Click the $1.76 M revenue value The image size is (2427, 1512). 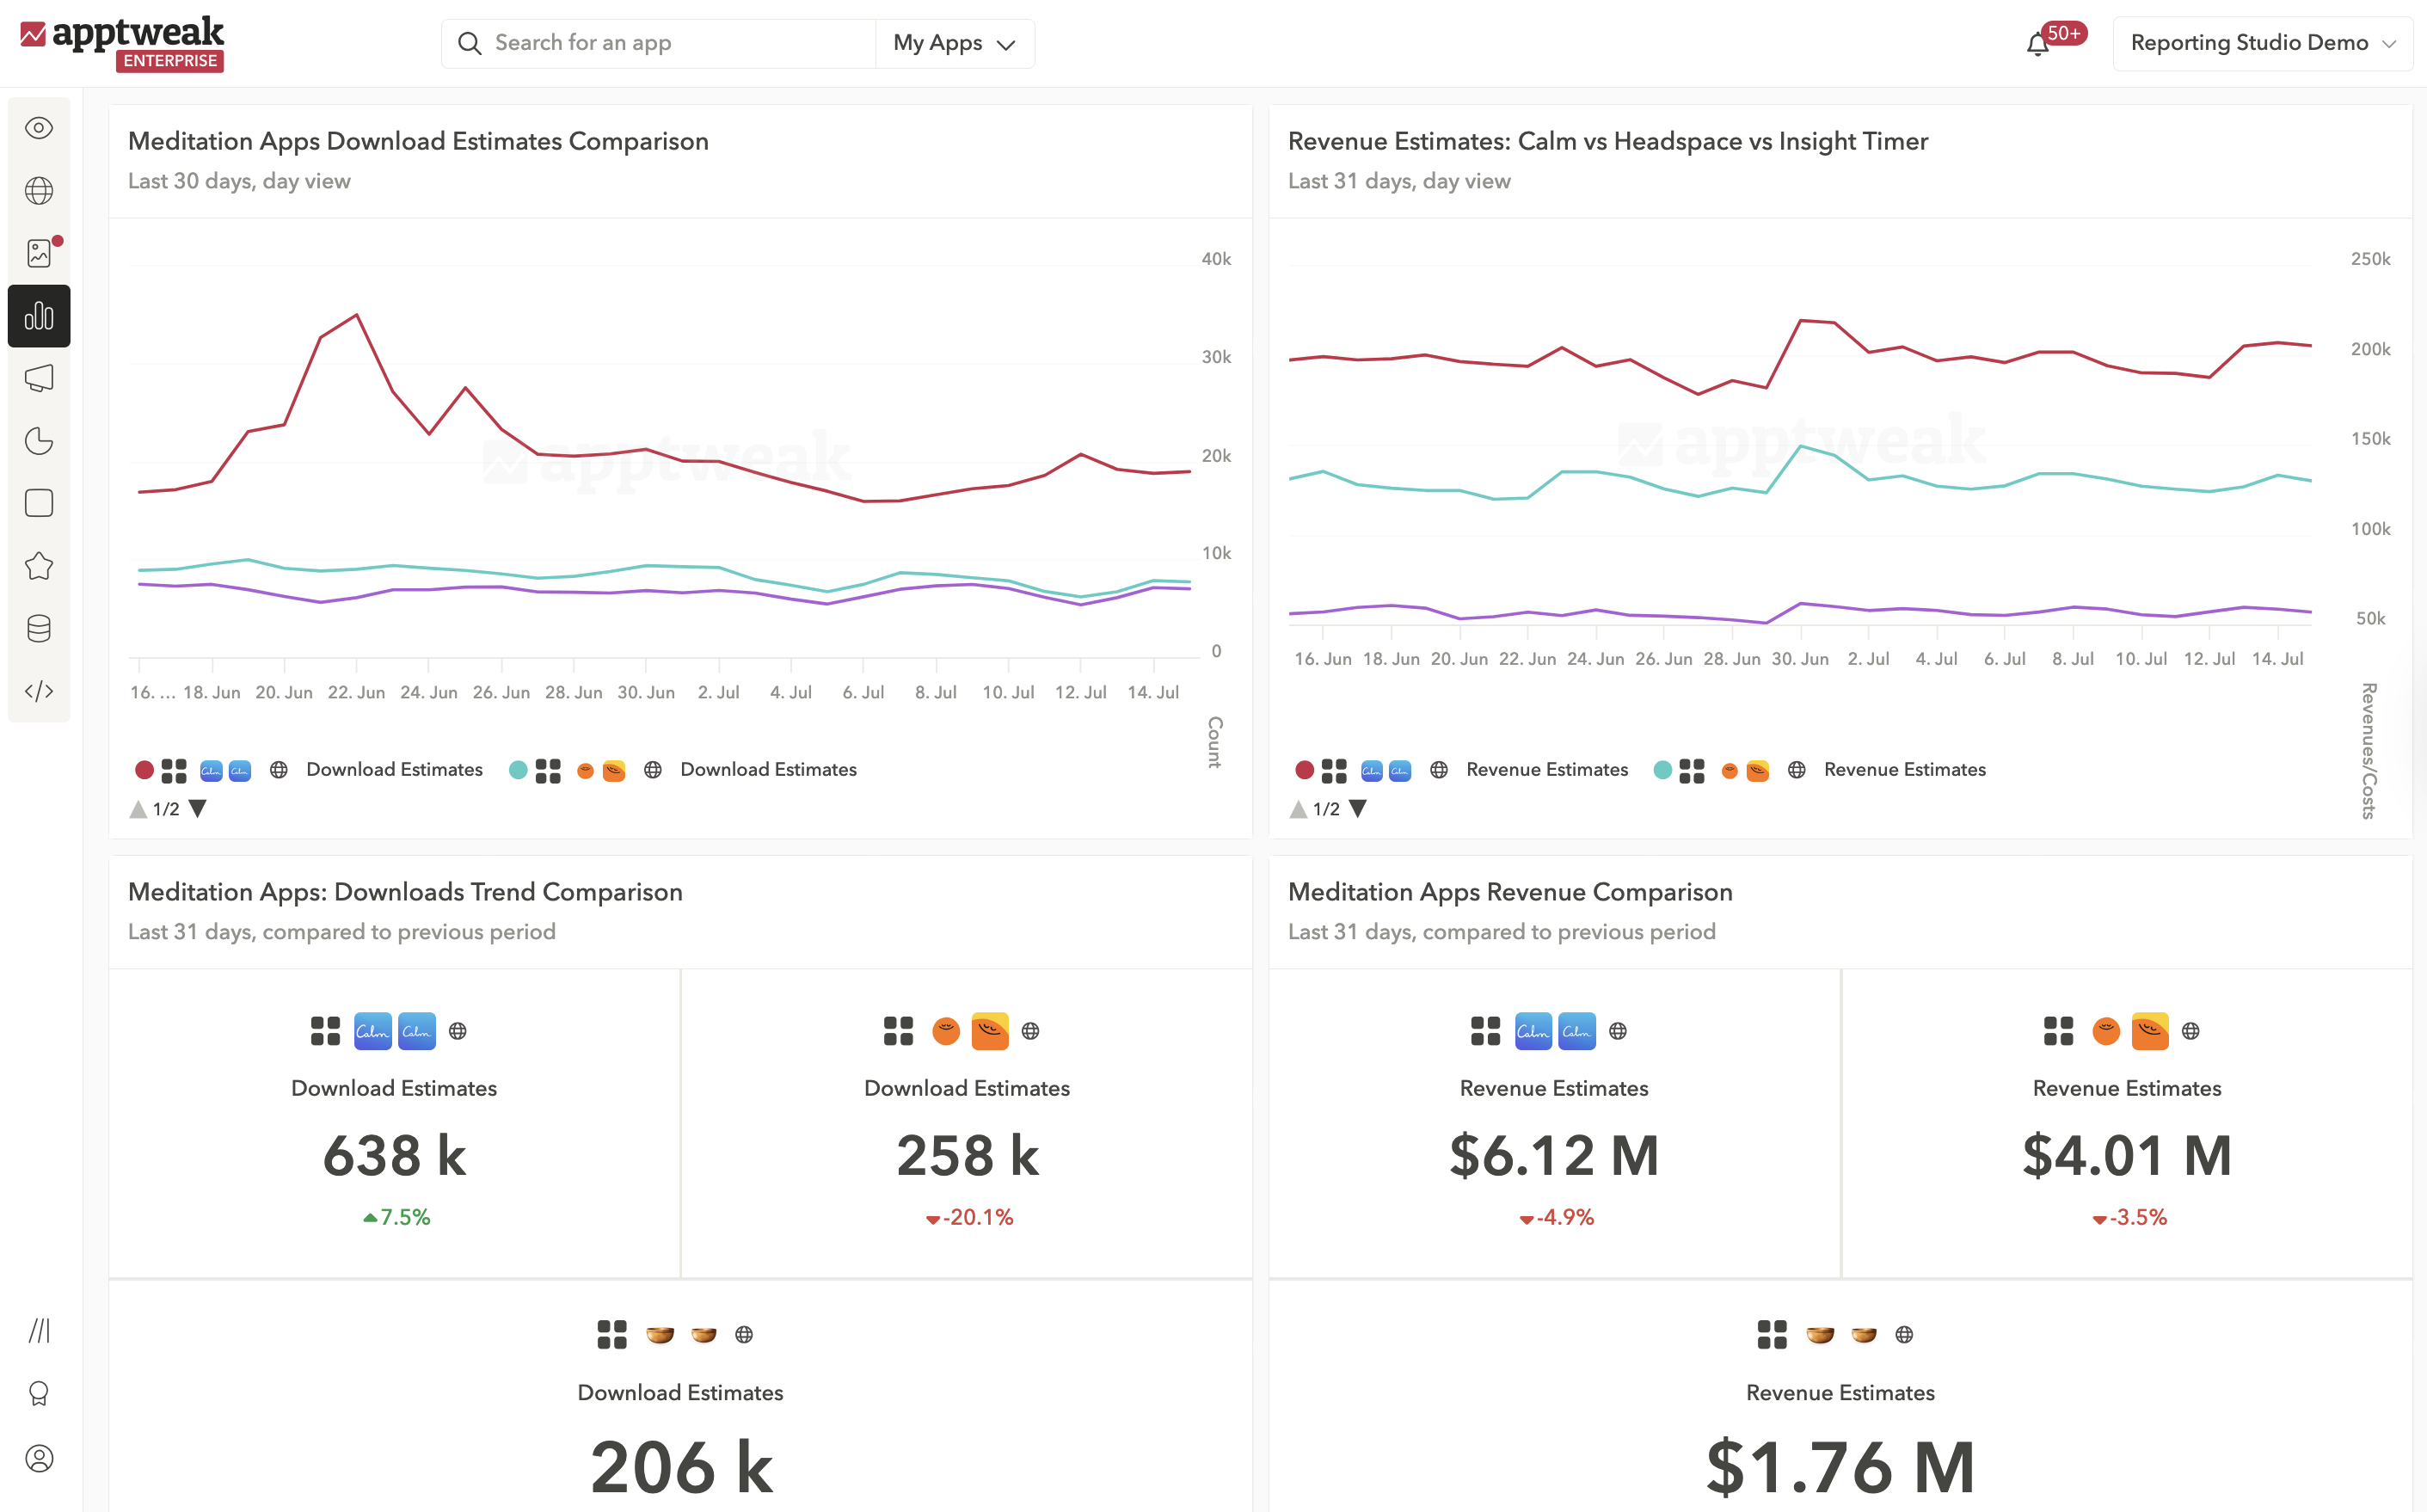tap(1840, 1467)
